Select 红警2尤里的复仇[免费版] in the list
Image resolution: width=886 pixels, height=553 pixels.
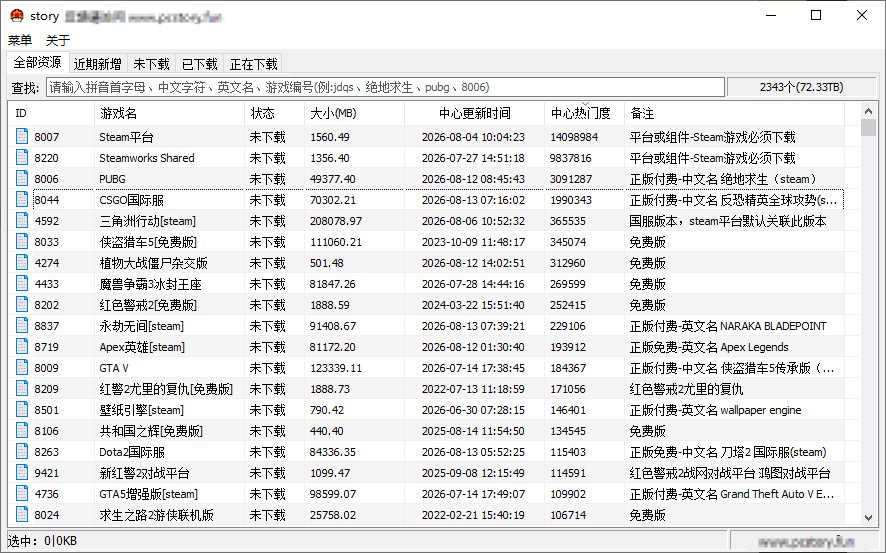pyautogui.click(x=166, y=389)
